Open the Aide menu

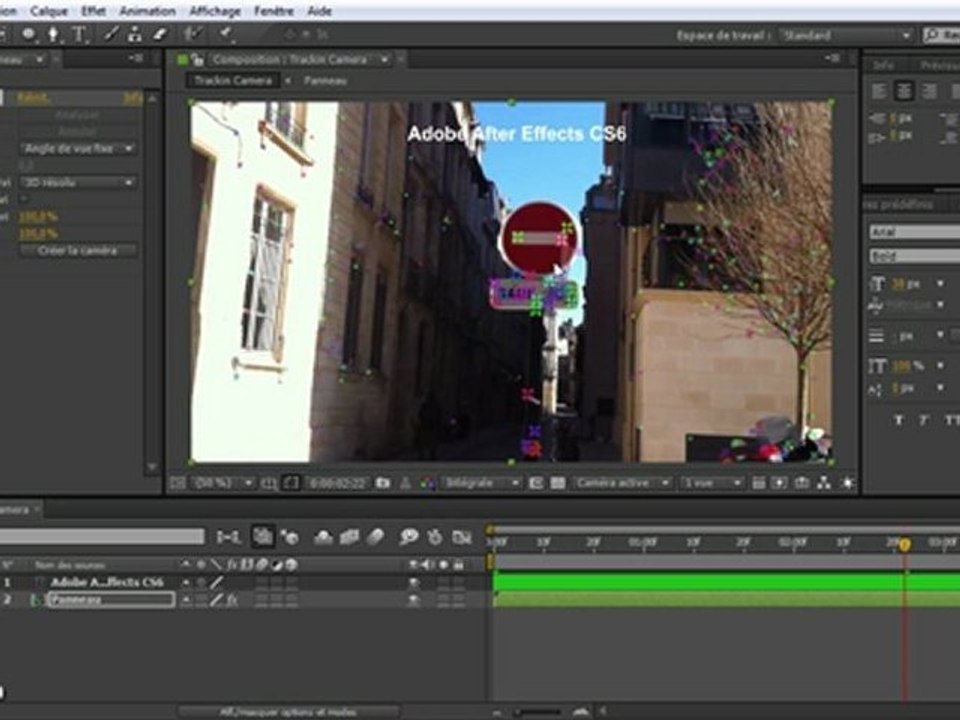click(x=319, y=11)
